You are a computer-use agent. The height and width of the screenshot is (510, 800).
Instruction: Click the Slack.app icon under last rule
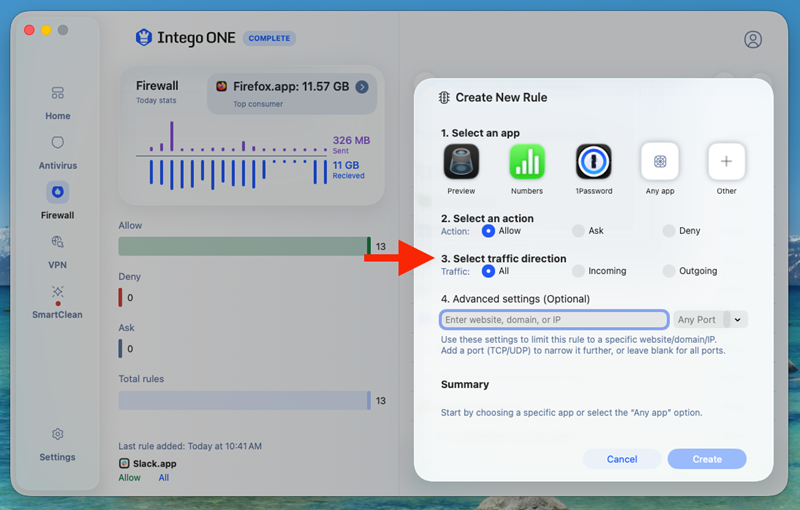pos(124,463)
